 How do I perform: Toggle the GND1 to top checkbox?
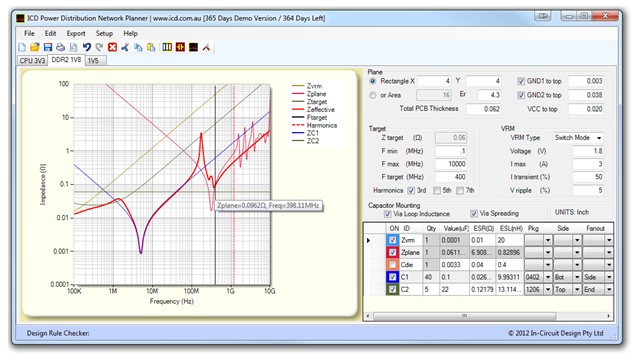(x=521, y=81)
